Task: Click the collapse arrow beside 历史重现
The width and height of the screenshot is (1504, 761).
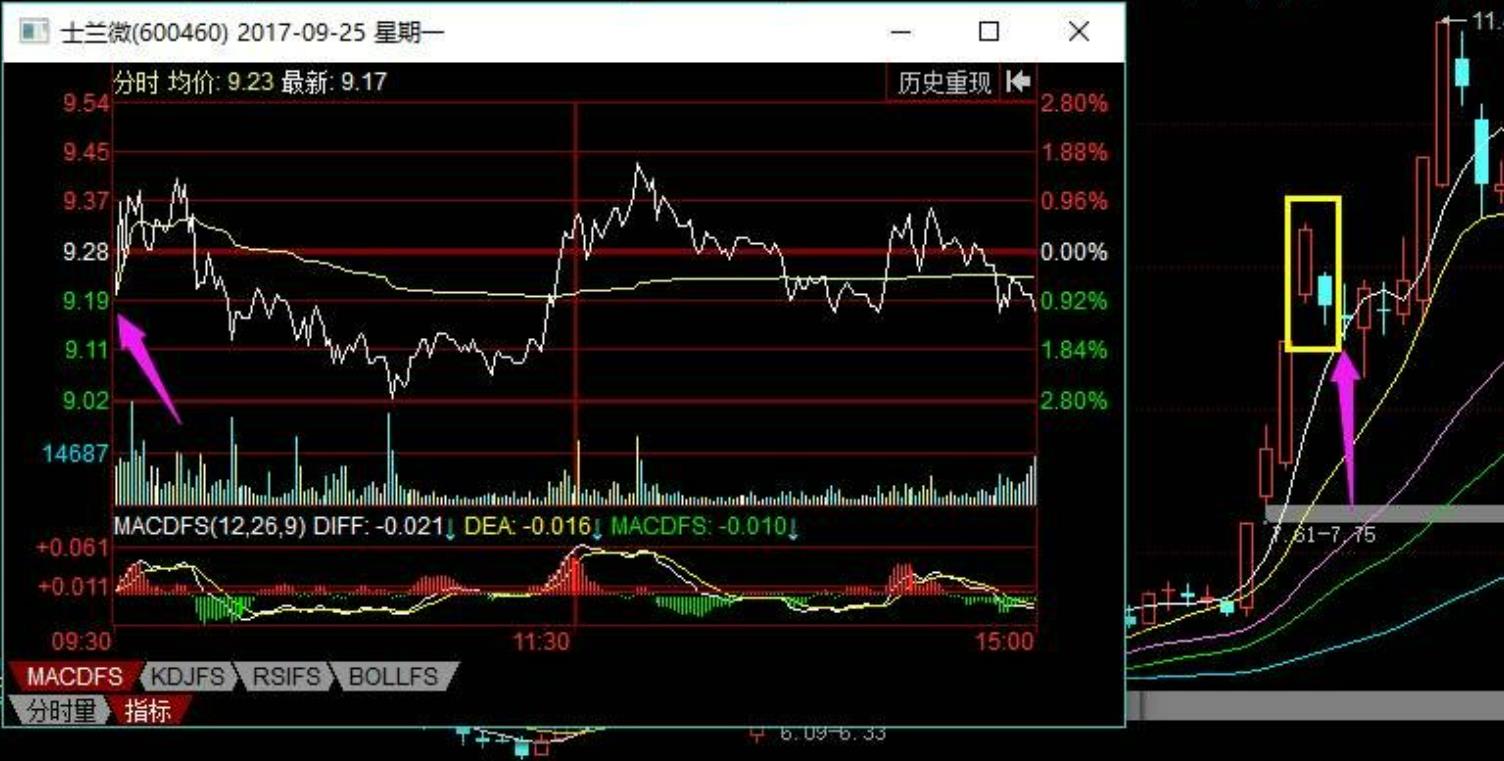Action: 1017,82
